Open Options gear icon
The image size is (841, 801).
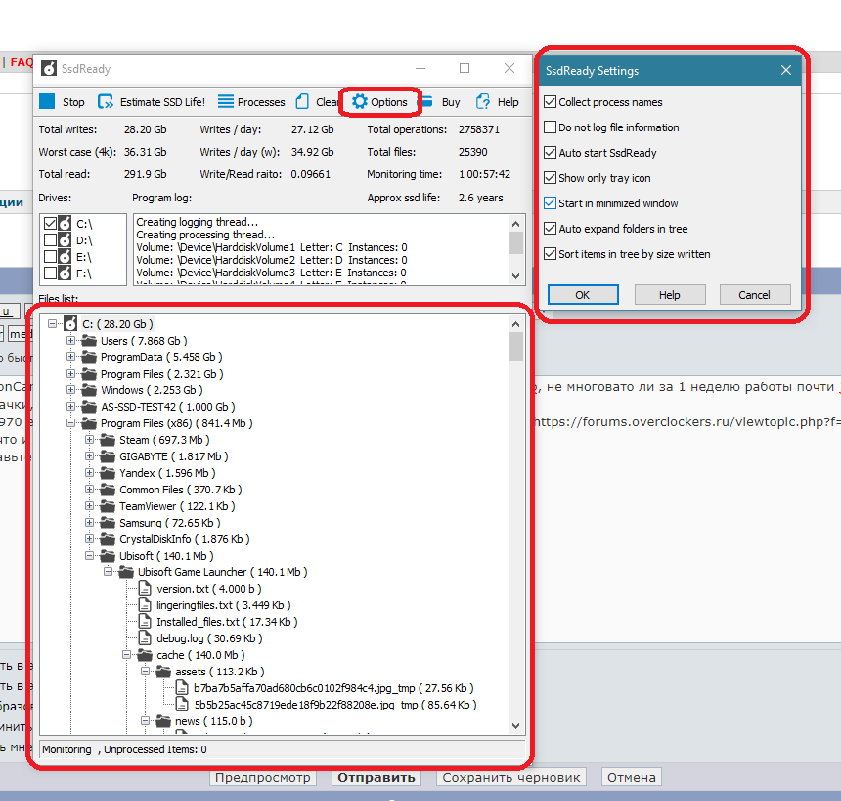pos(360,101)
